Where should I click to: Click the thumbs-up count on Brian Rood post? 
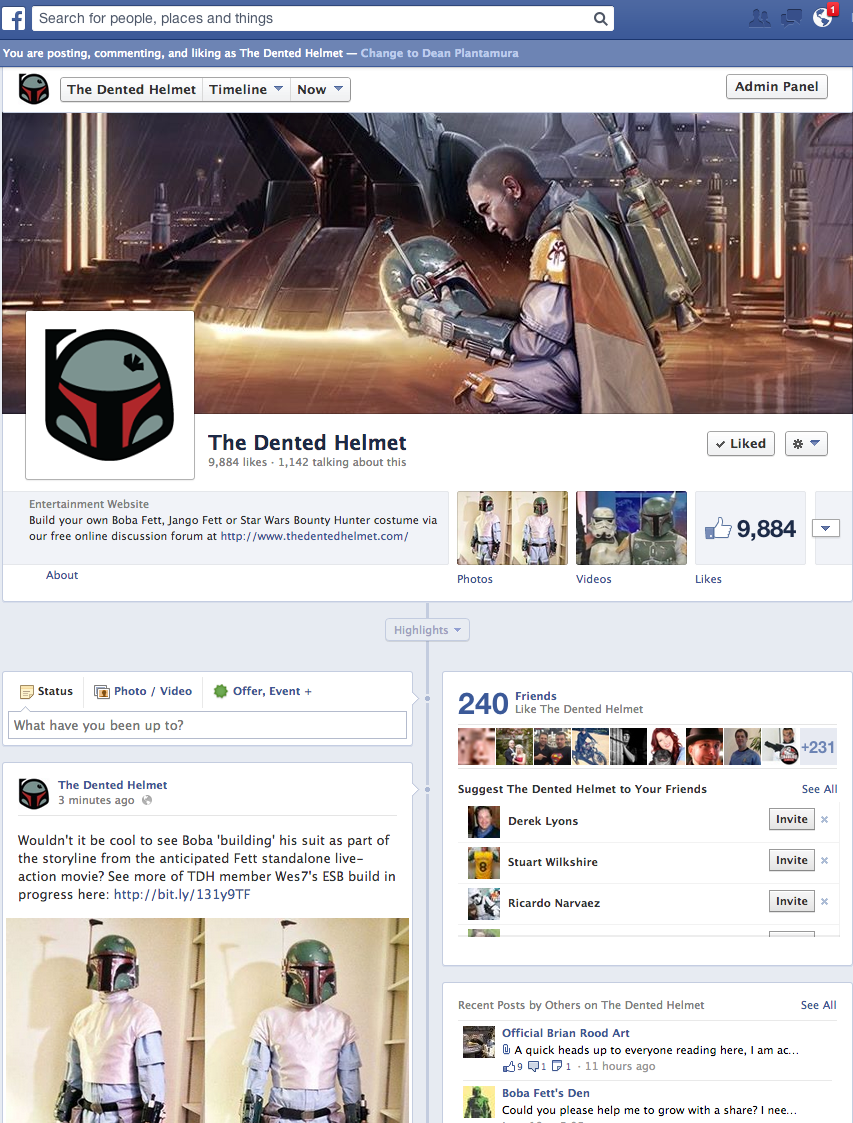pyautogui.click(x=513, y=1066)
